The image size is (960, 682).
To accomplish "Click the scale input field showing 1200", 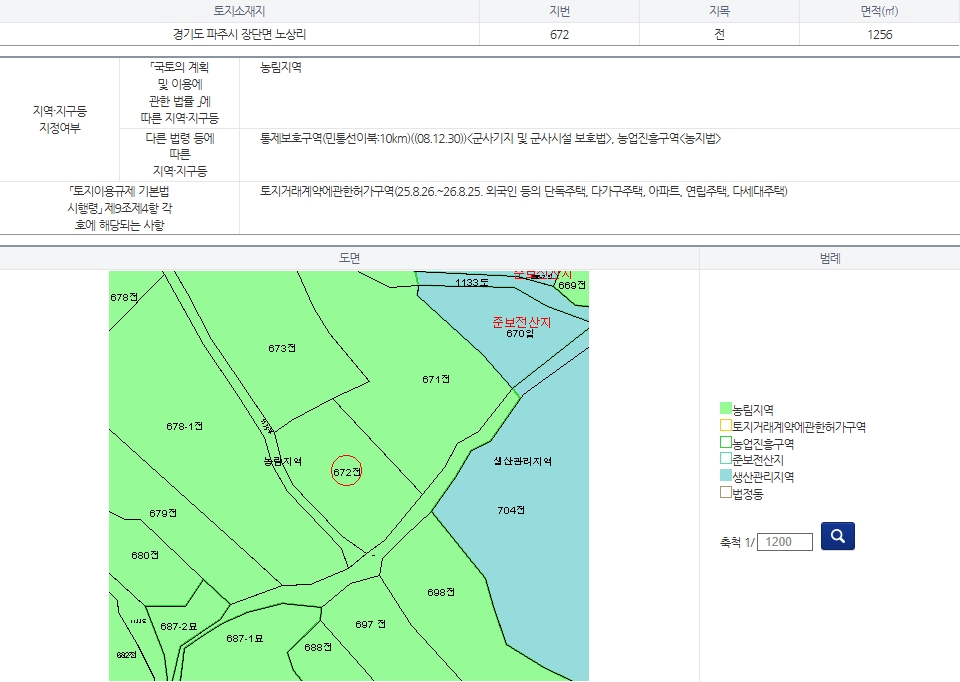I will coord(785,542).
